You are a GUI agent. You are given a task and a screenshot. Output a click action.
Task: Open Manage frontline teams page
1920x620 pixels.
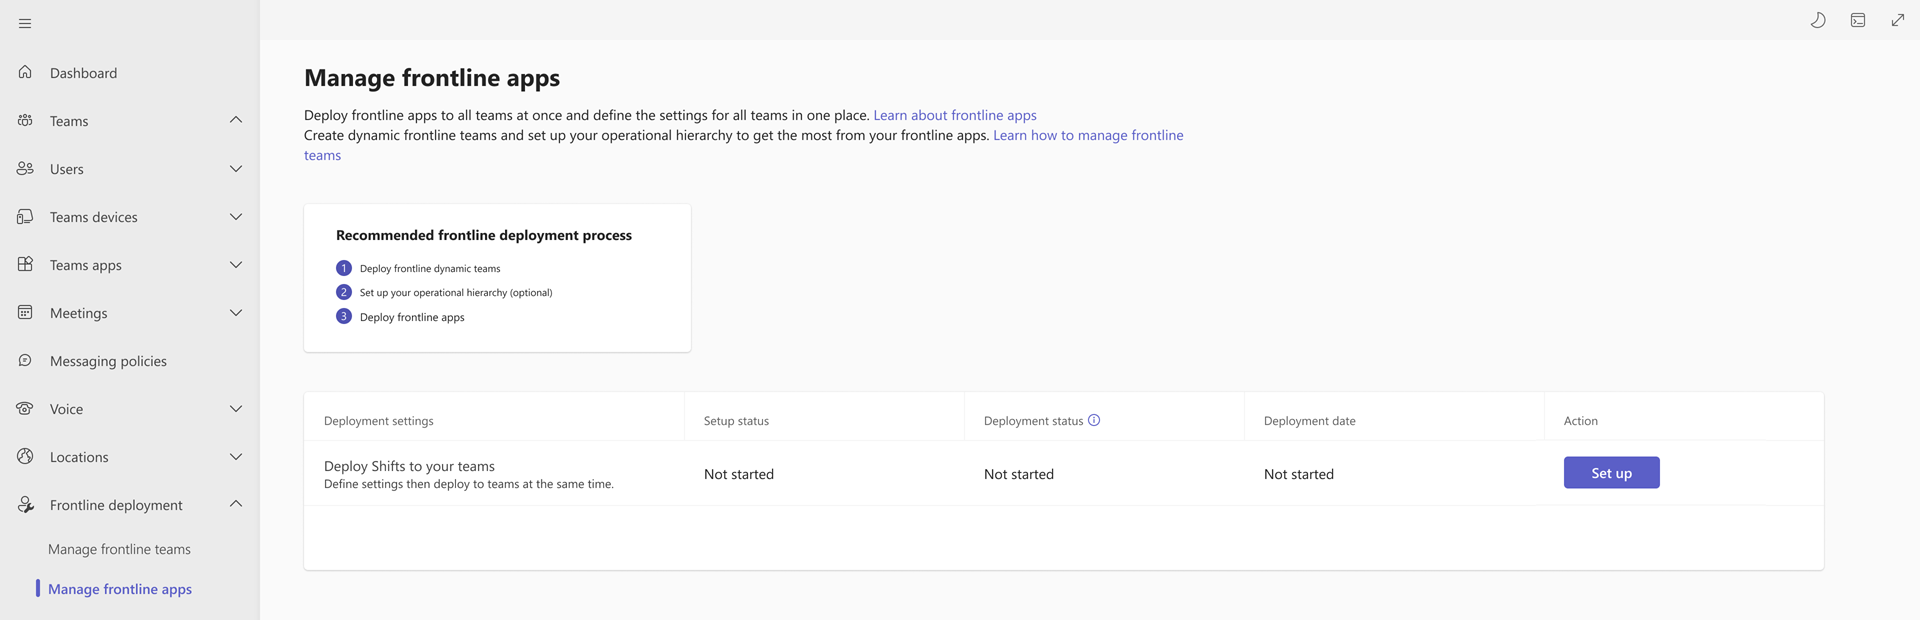[119, 549]
